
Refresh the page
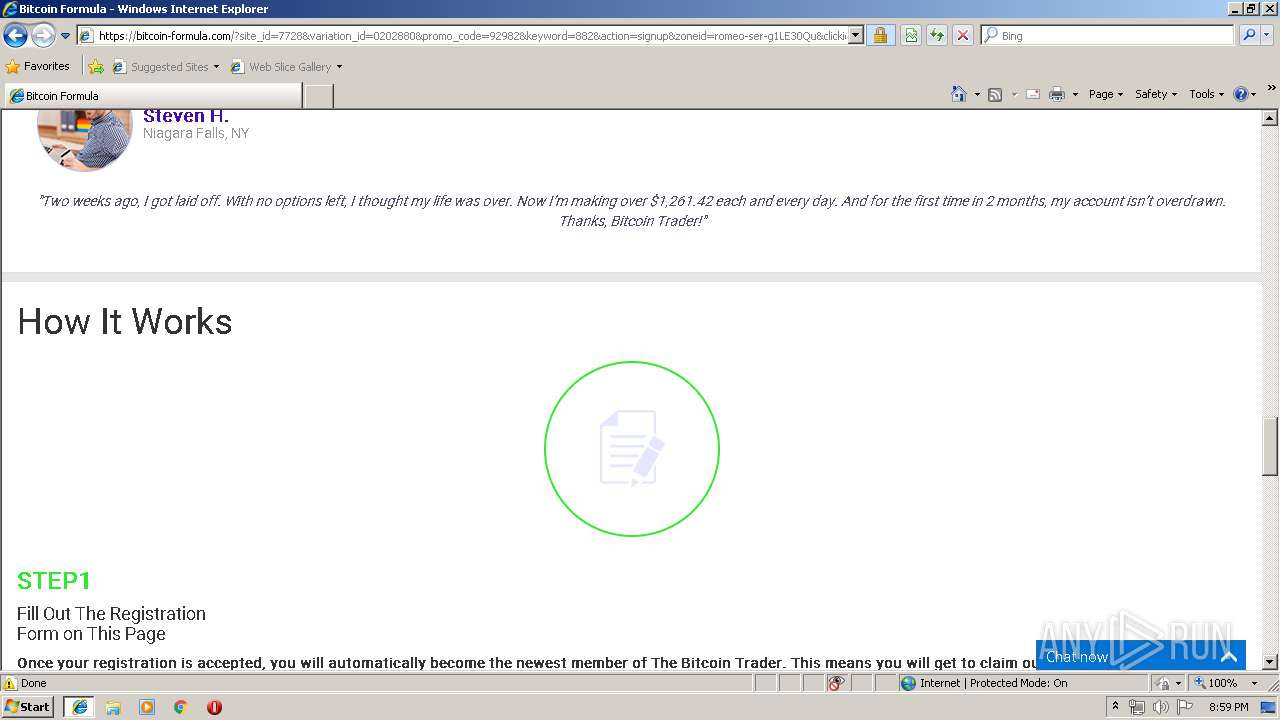[x=937, y=36]
